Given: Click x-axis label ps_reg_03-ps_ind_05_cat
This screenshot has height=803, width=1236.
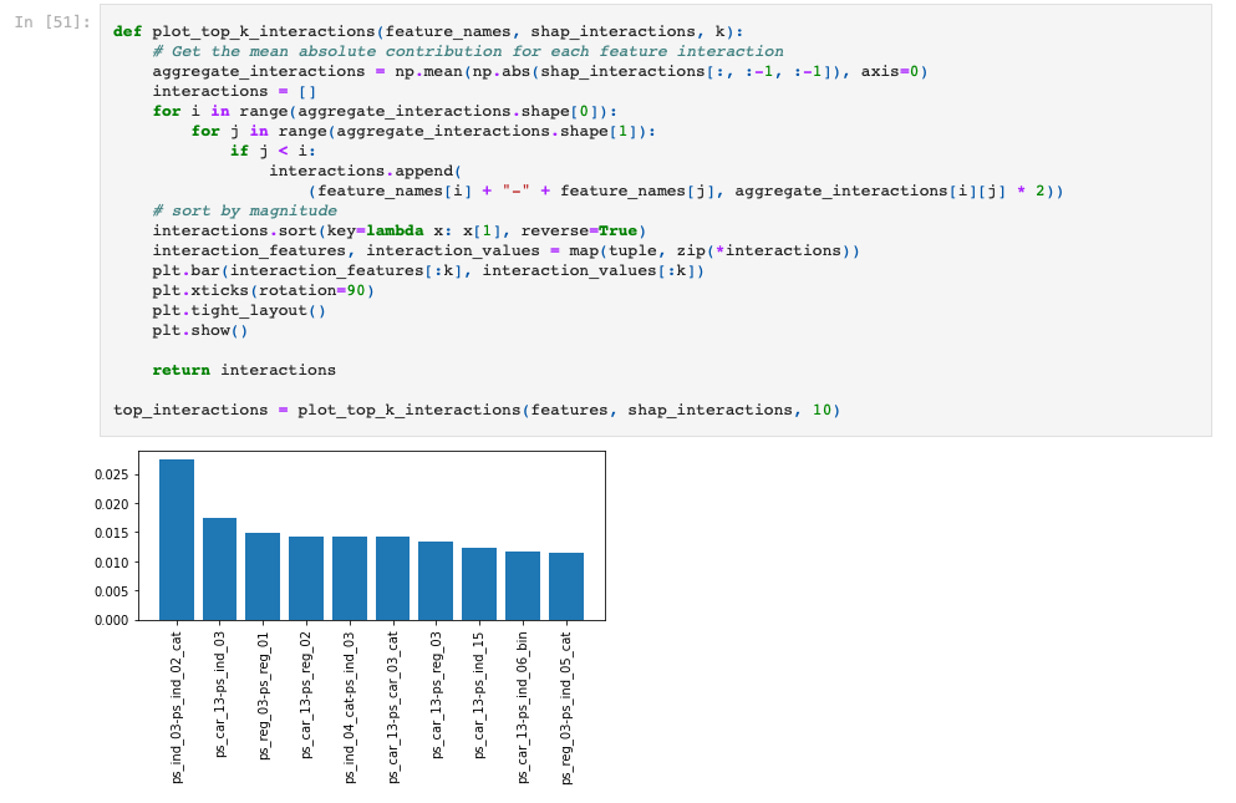Looking at the screenshot, I should (566, 707).
